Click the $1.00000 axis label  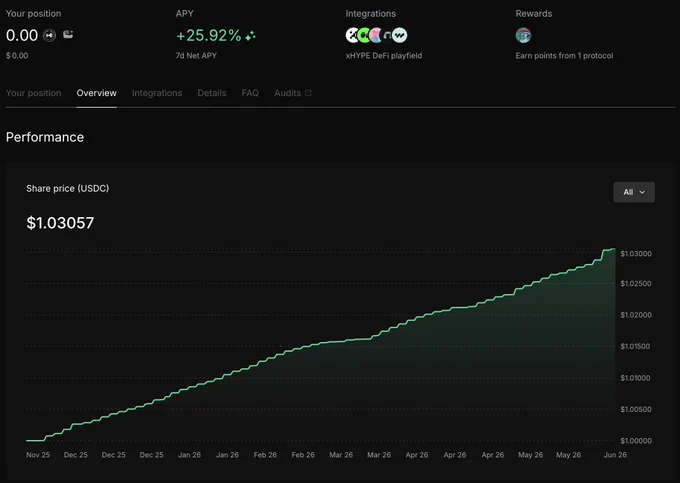click(x=636, y=441)
